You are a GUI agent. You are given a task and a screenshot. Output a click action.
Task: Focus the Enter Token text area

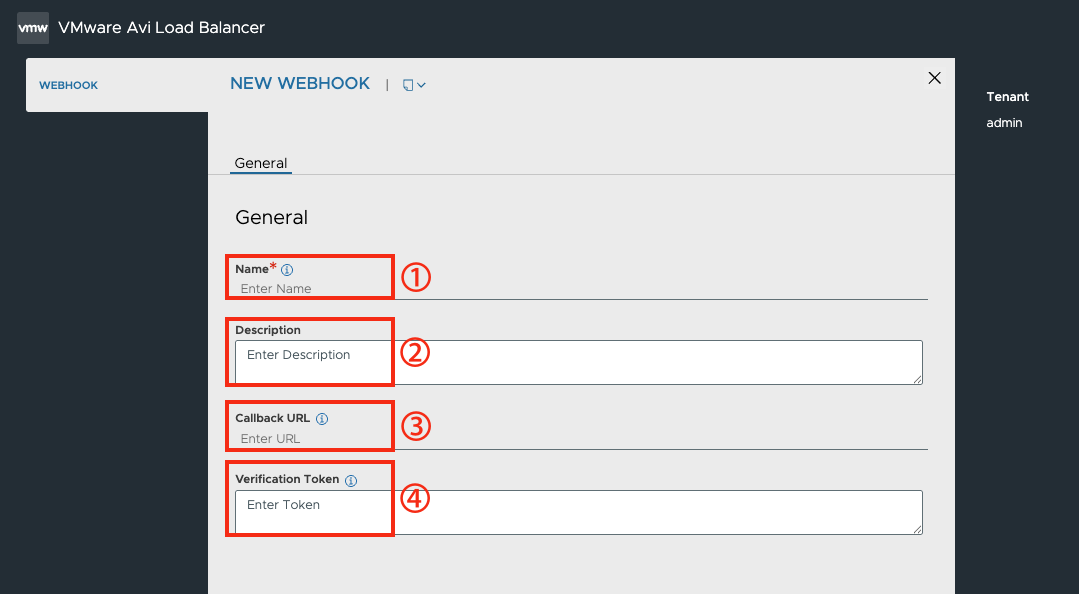pyautogui.click(x=579, y=512)
